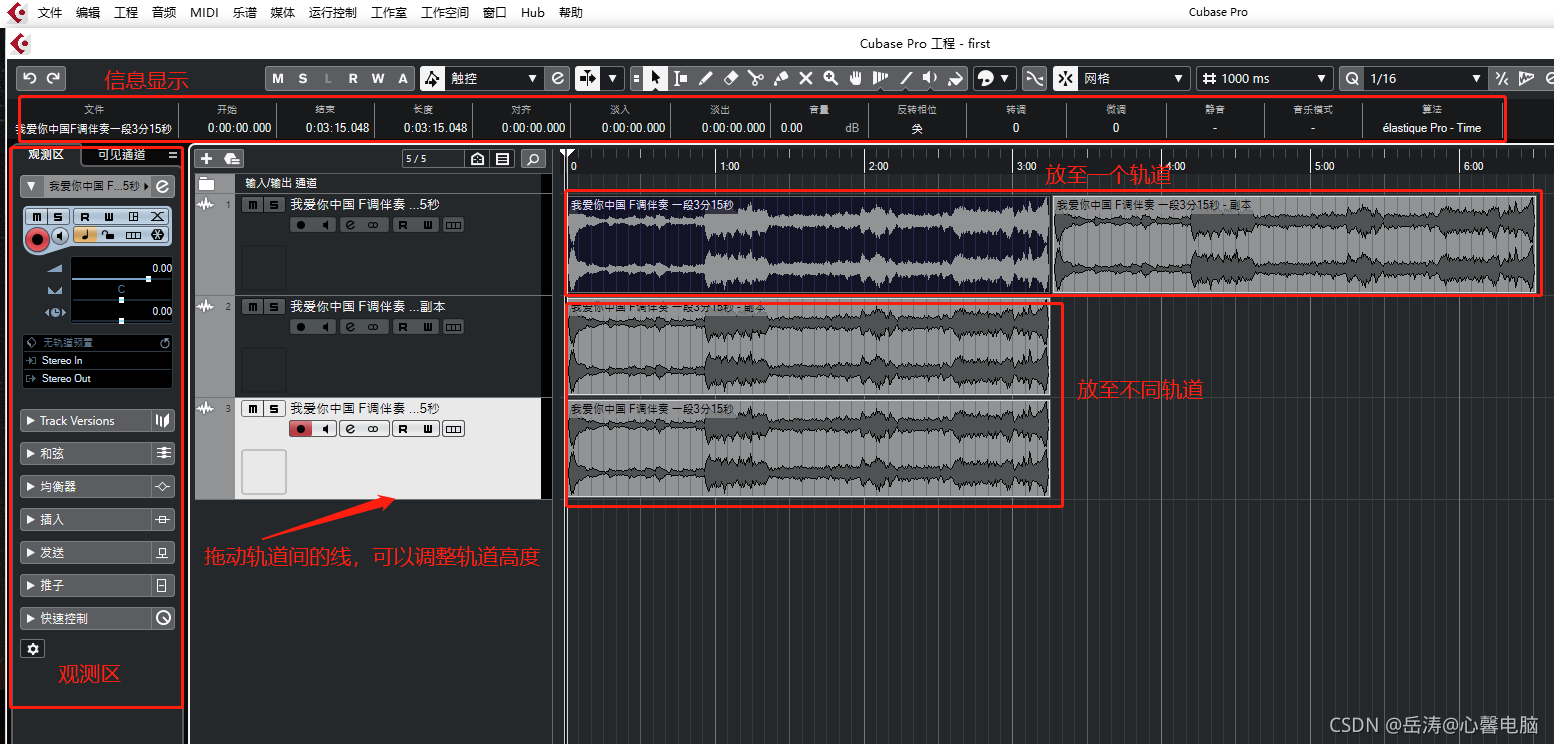Select the Erase tool

point(730,78)
